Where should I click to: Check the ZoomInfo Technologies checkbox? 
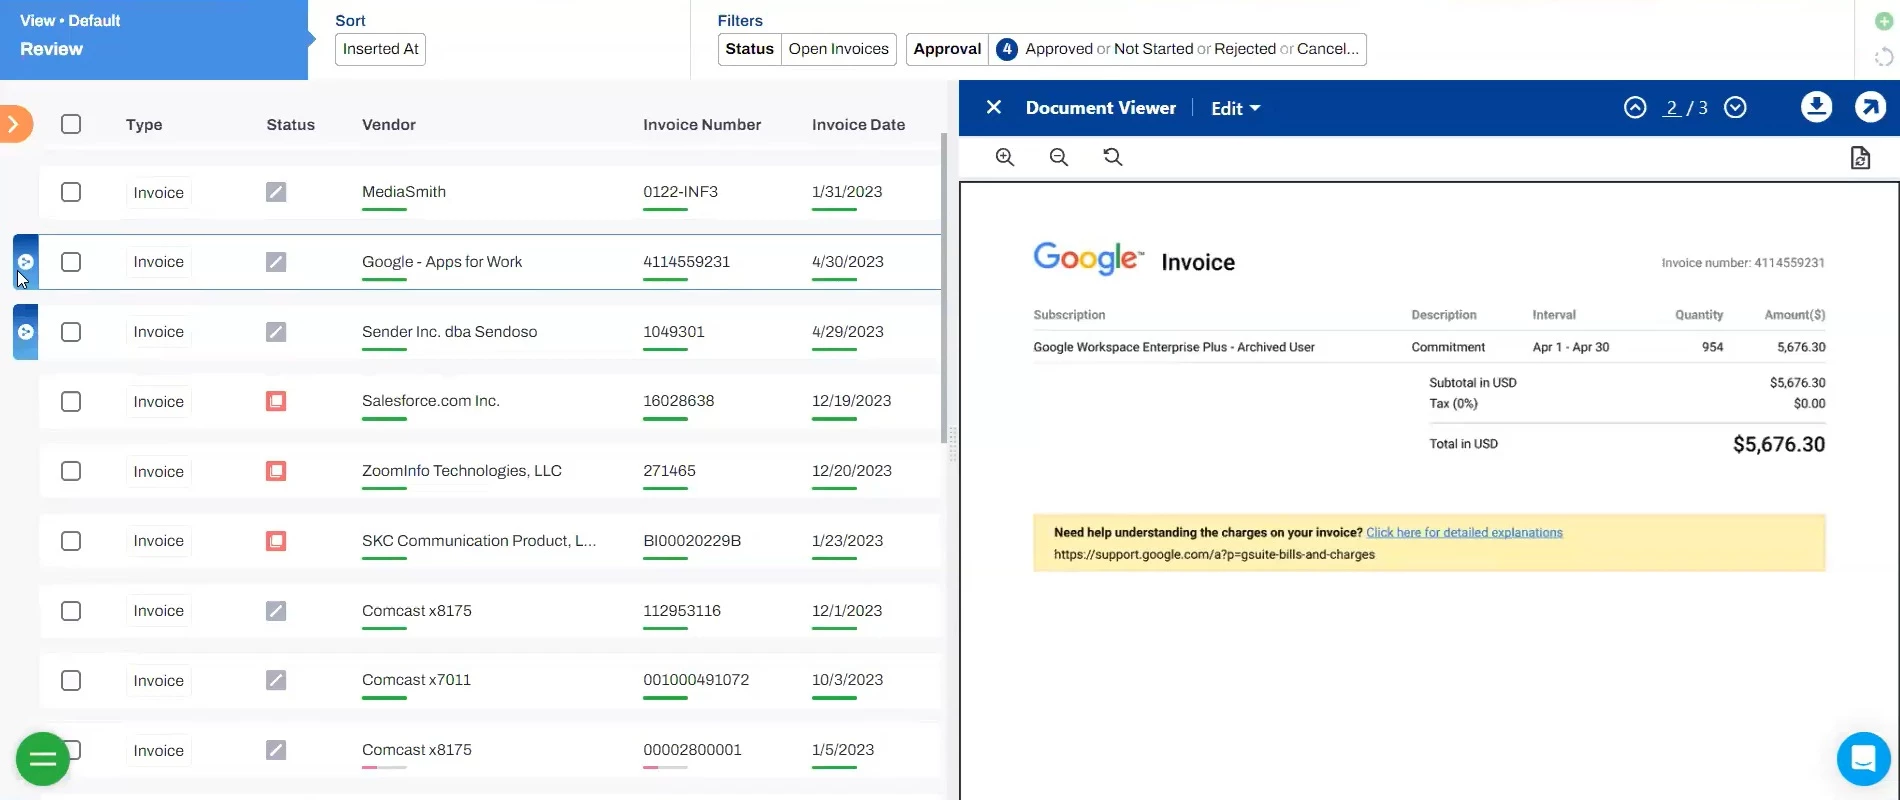71,471
